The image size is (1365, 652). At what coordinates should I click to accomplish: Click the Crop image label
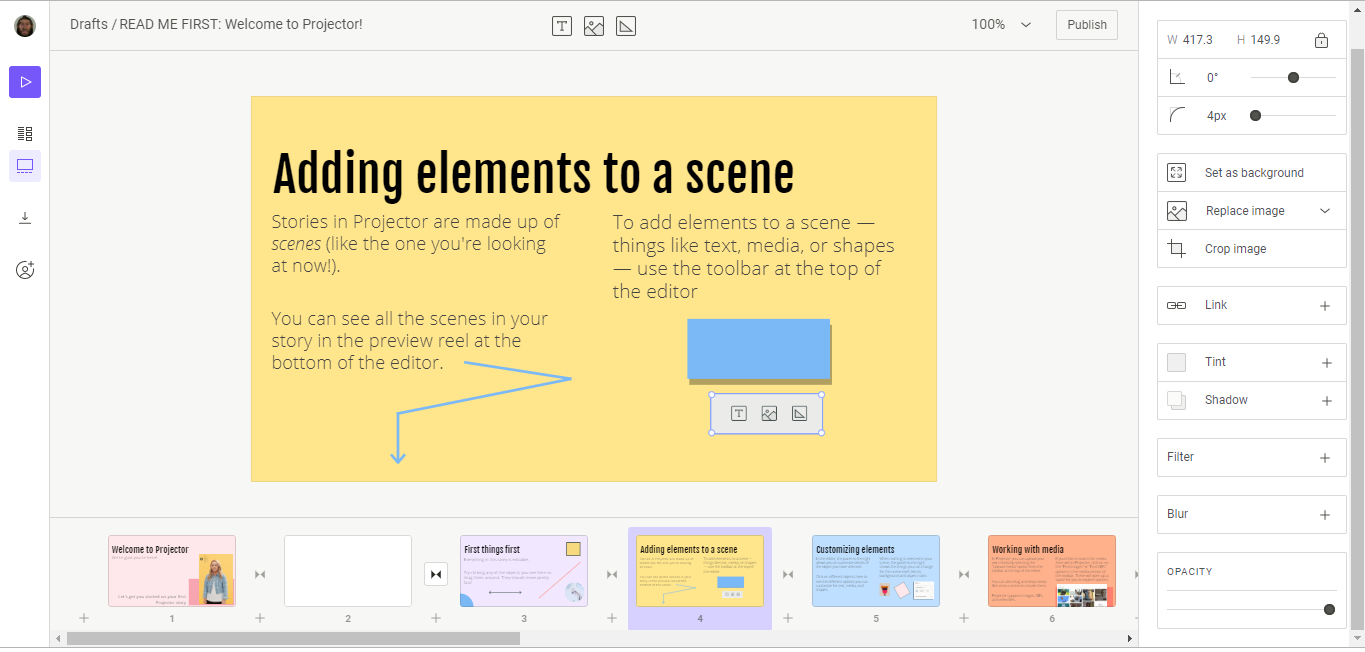tap(1236, 249)
